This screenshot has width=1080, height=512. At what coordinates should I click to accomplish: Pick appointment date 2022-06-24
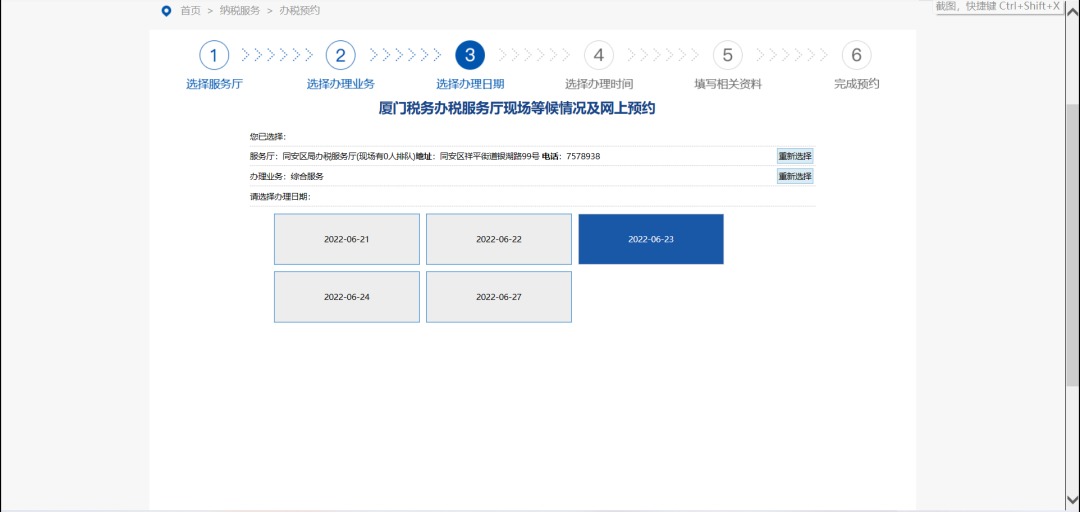coord(346,297)
